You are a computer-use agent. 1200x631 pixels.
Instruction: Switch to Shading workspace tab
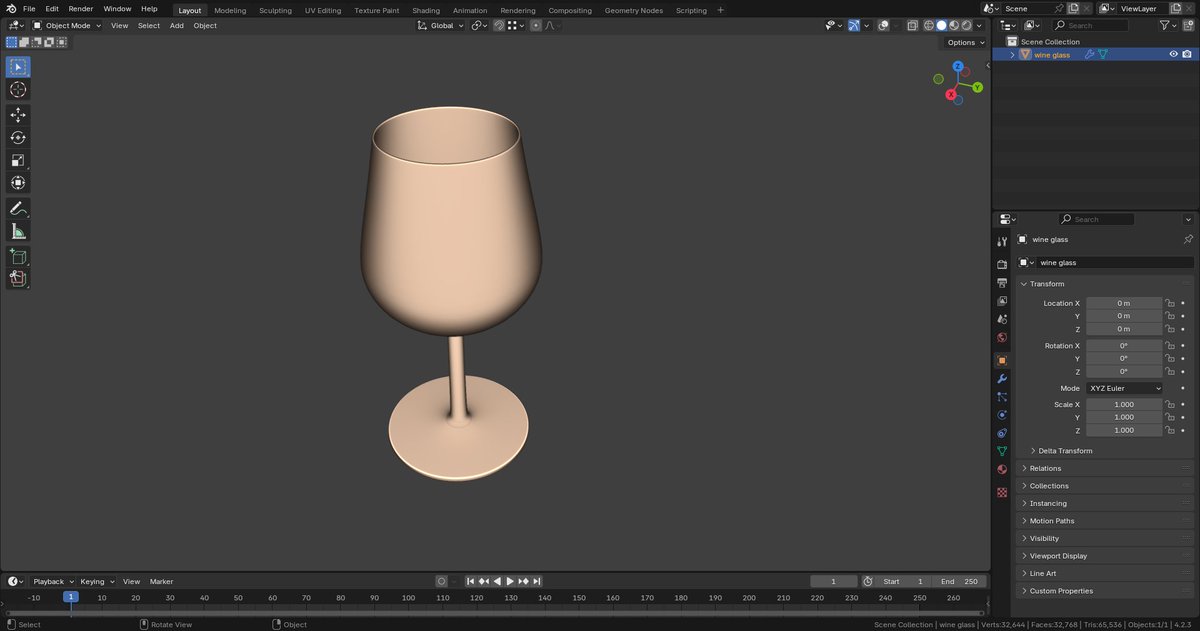426,10
